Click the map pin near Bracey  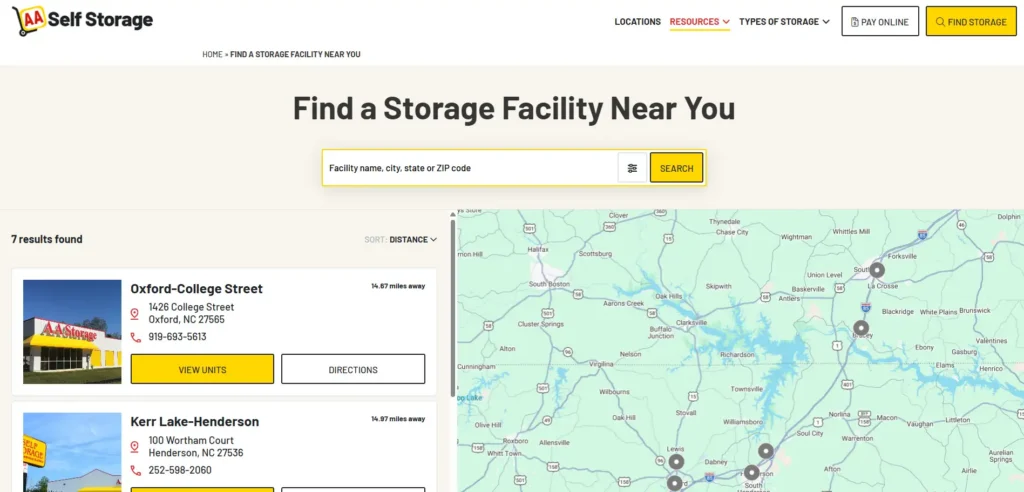click(x=861, y=328)
